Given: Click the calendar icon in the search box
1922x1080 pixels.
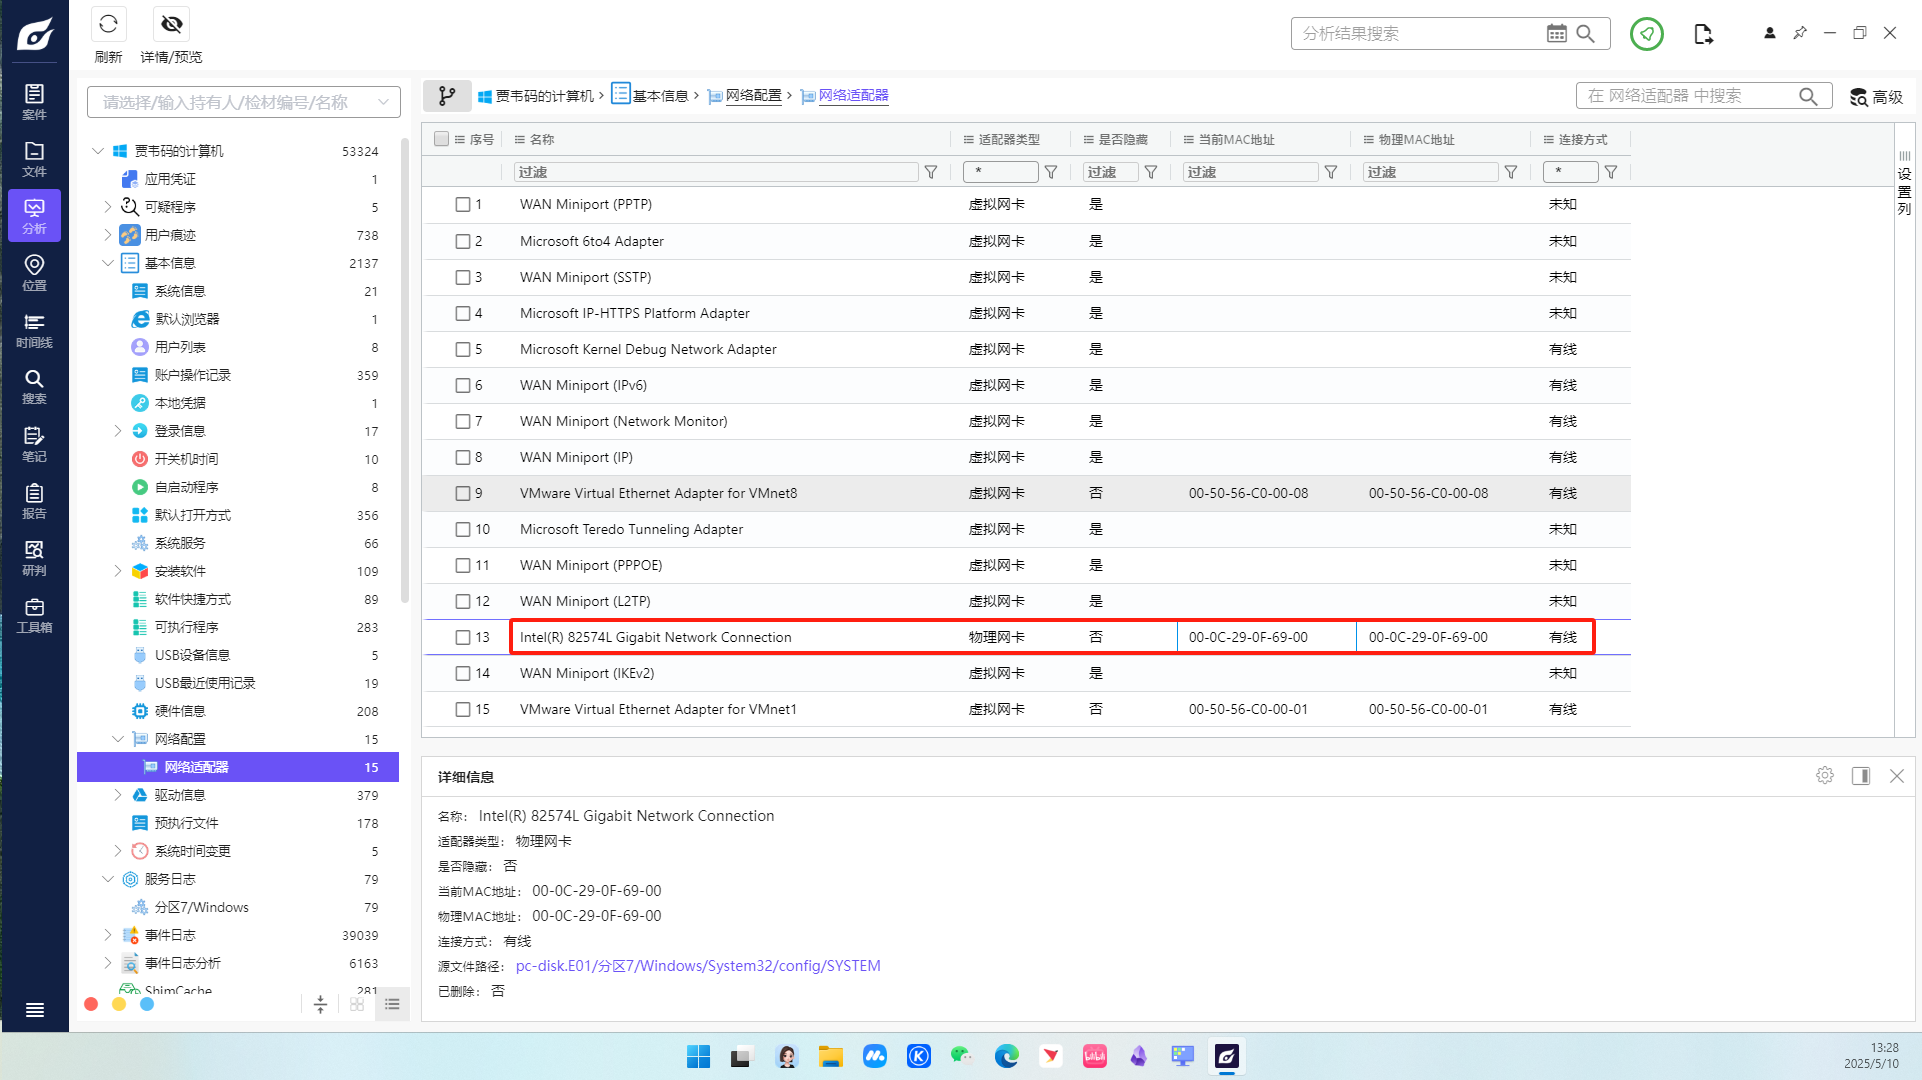Looking at the screenshot, I should point(1556,34).
